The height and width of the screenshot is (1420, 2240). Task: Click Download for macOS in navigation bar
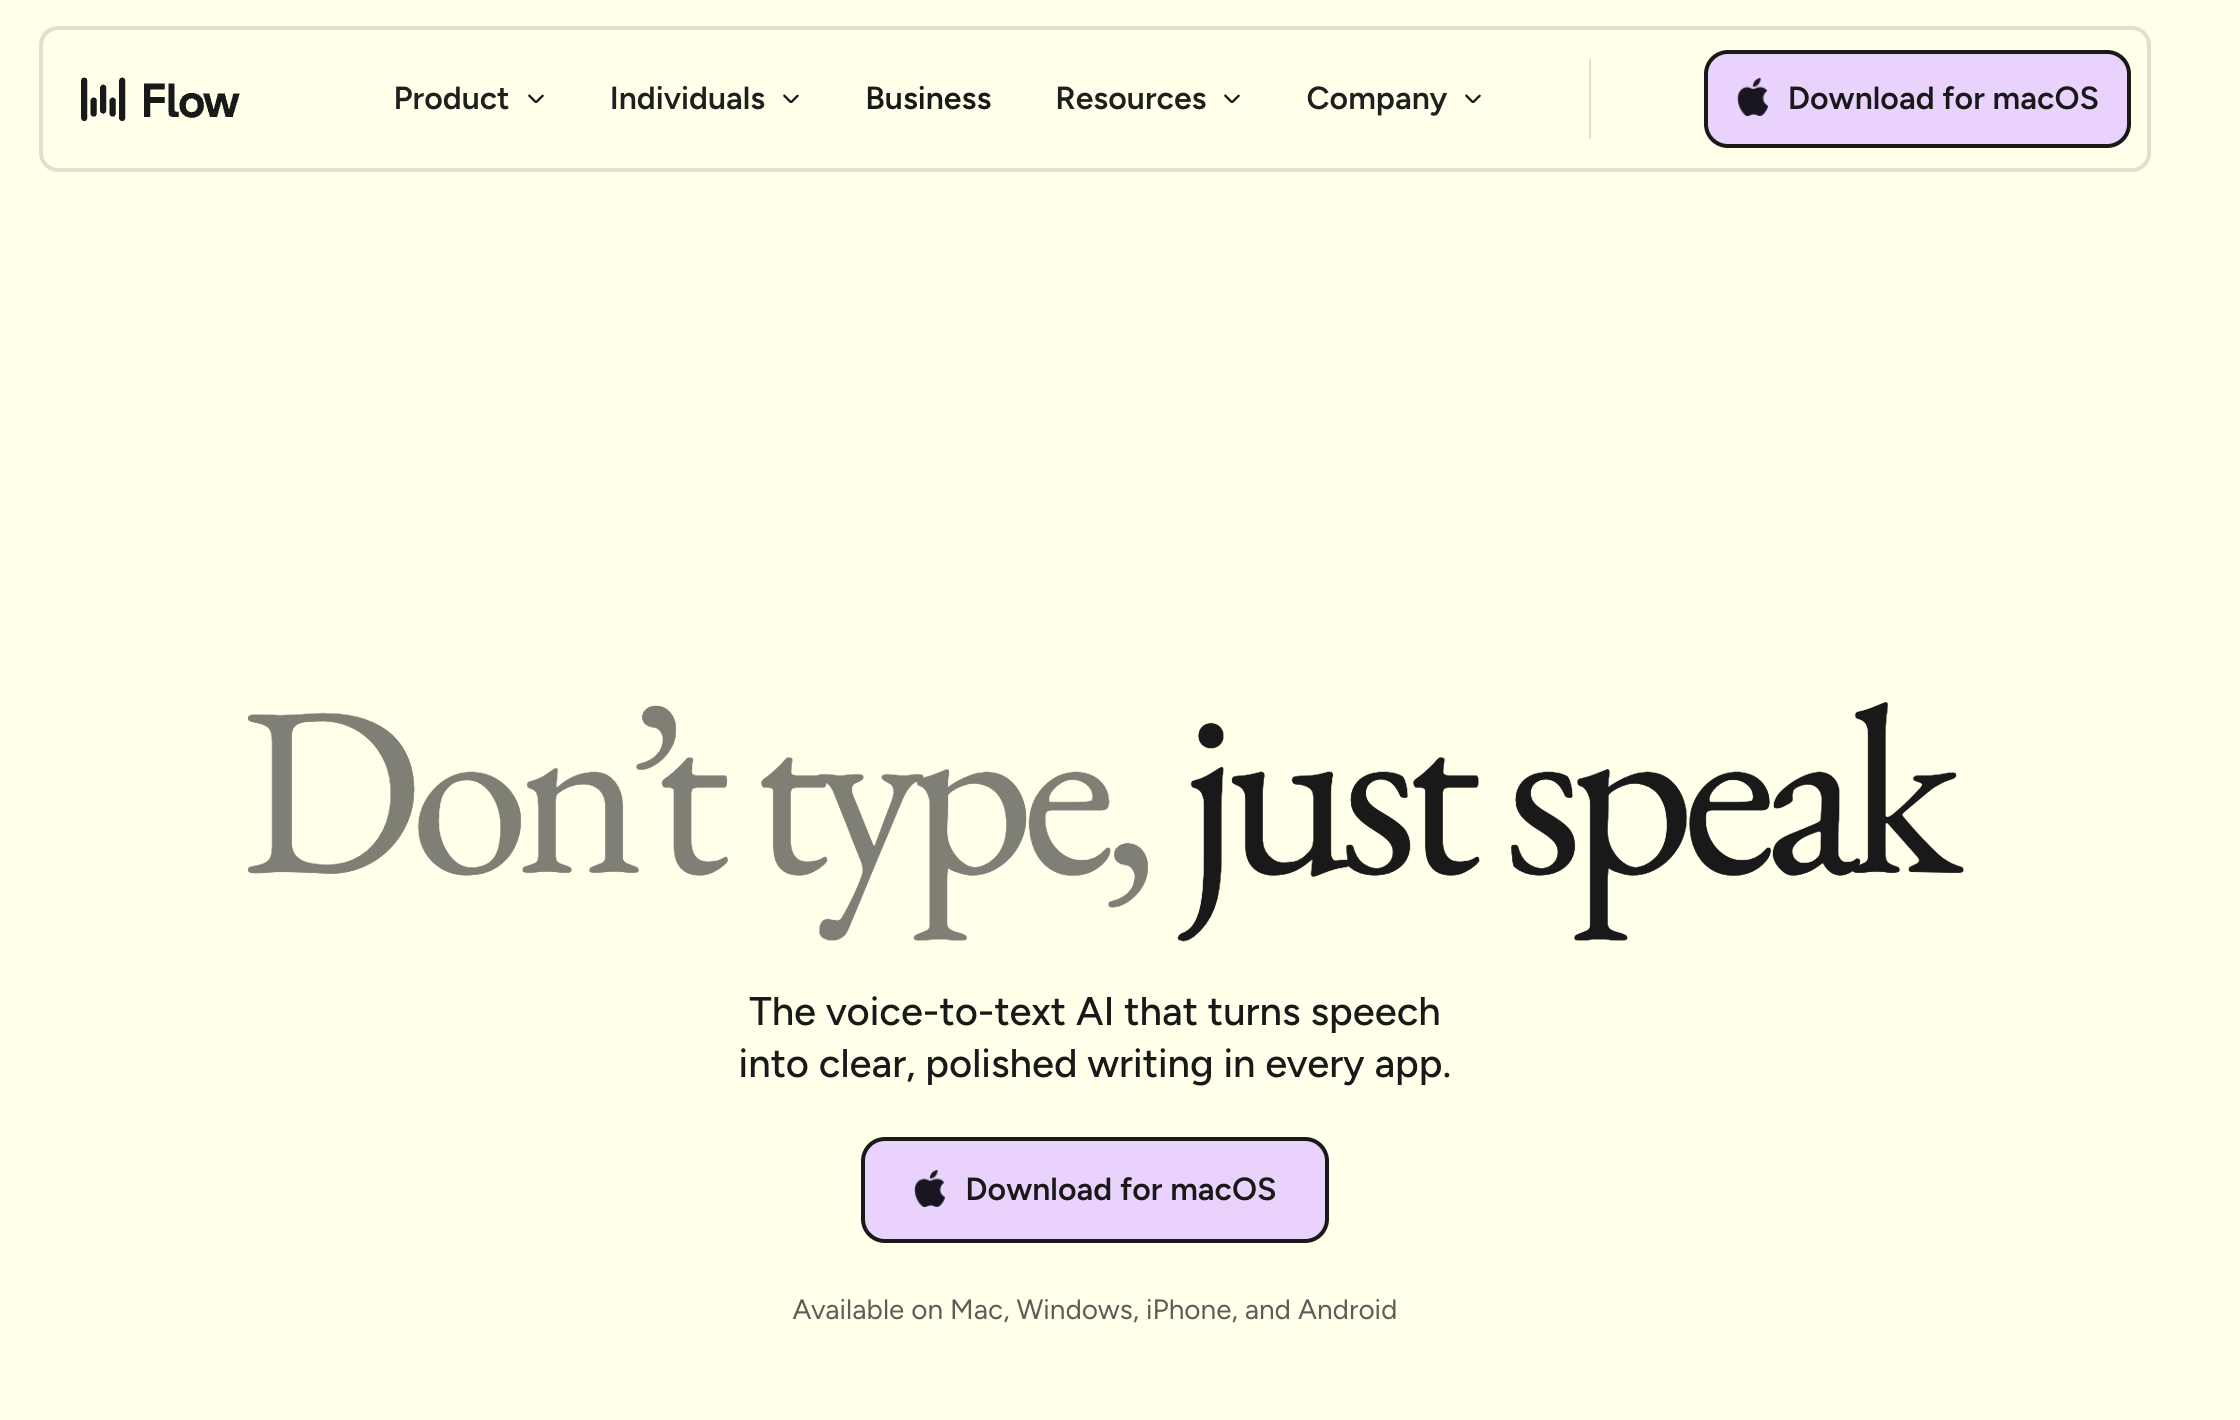pos(1917,99)
